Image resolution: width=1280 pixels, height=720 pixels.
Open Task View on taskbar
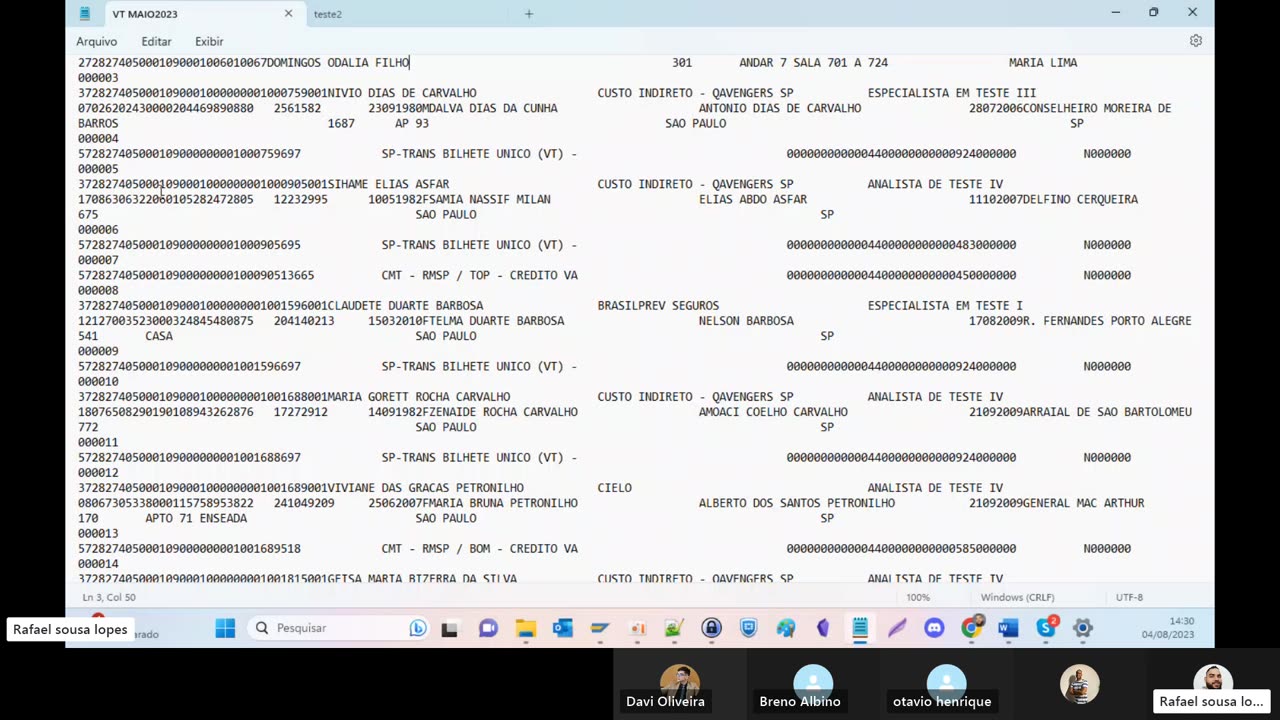click(x=449, y=628)
